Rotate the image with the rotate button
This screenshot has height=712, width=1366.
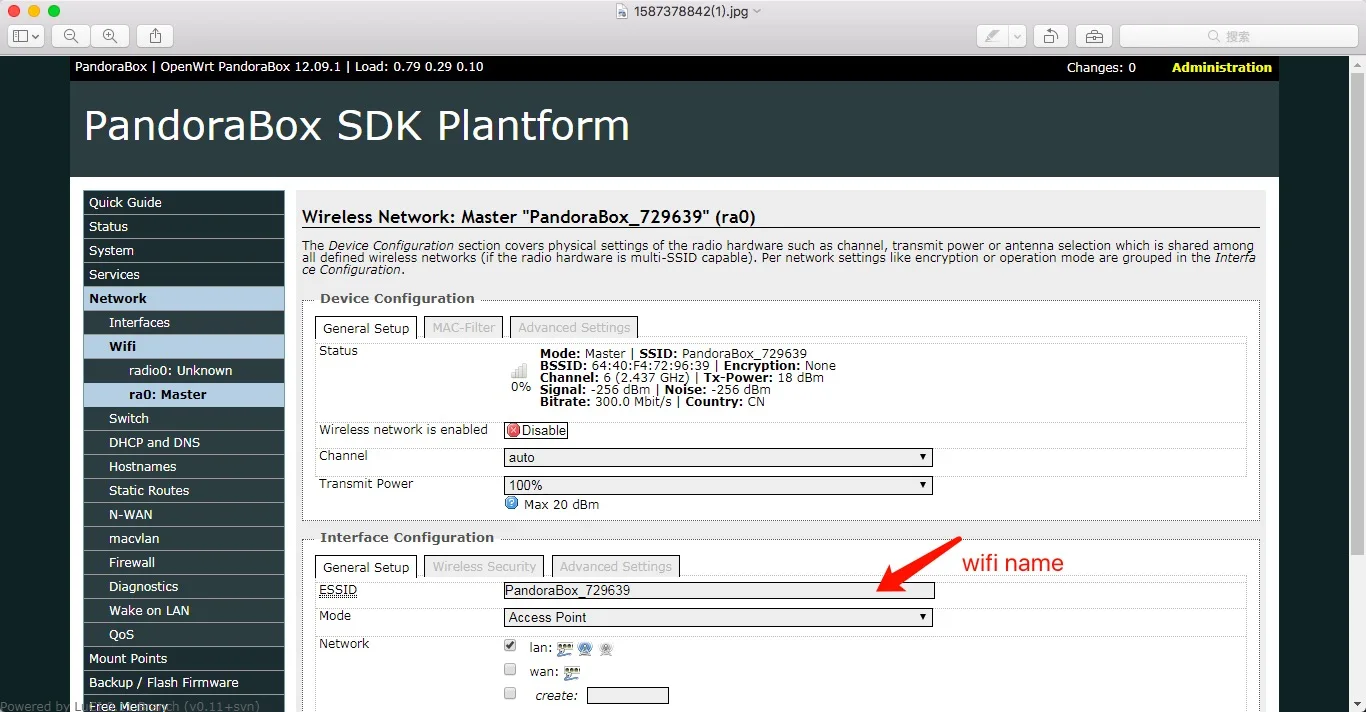coord(1051,36)
